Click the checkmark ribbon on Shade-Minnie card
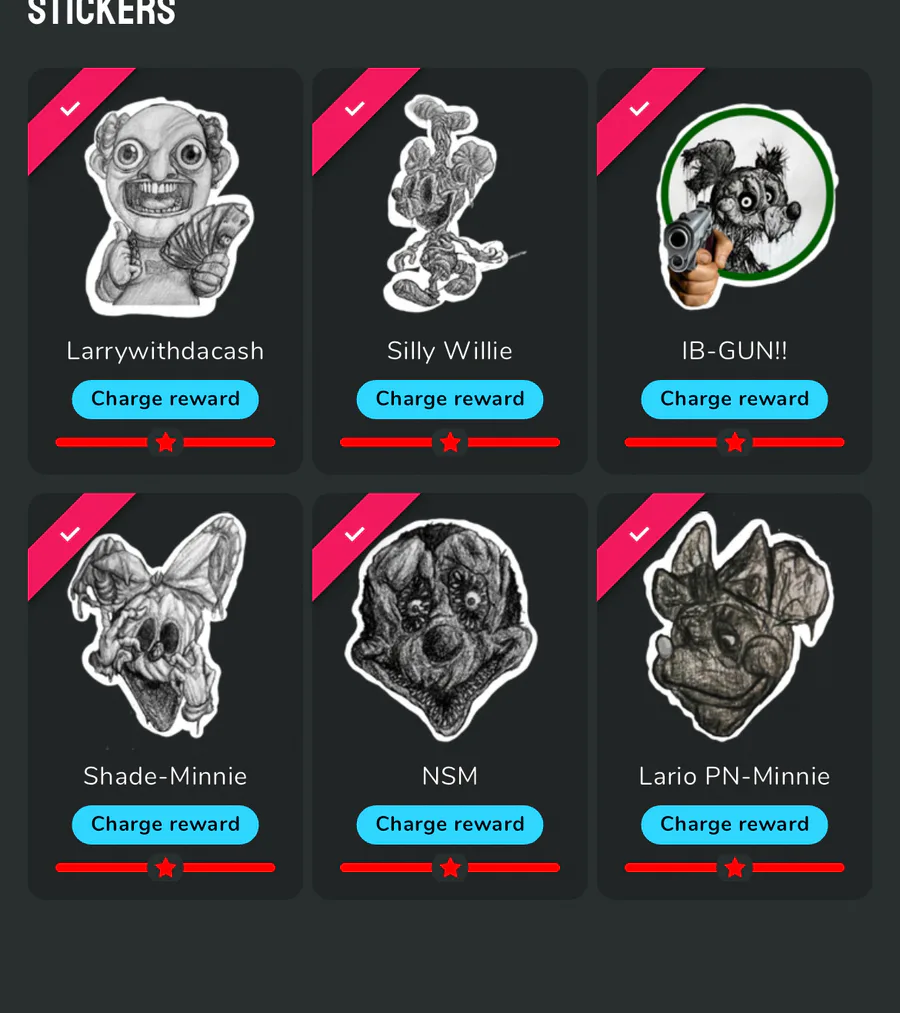Screen dimensions: 900x1013 click(70, 534)
